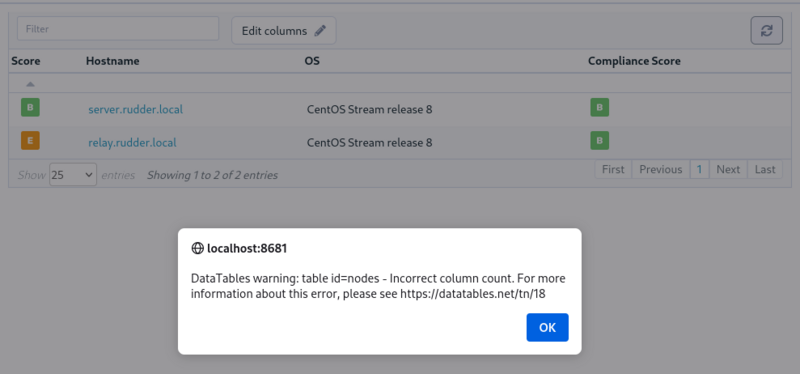Viewport: 800px width, 374px height.
Task: Sort the table by the OS column header
Action: 312,61
